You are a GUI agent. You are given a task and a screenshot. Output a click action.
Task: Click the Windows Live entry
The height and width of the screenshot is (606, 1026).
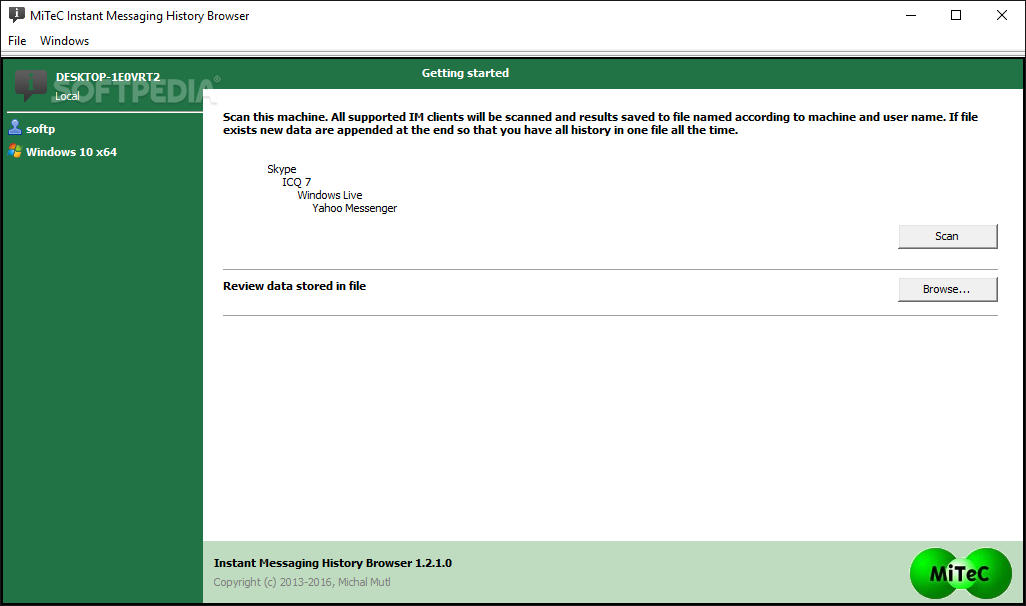330,195
